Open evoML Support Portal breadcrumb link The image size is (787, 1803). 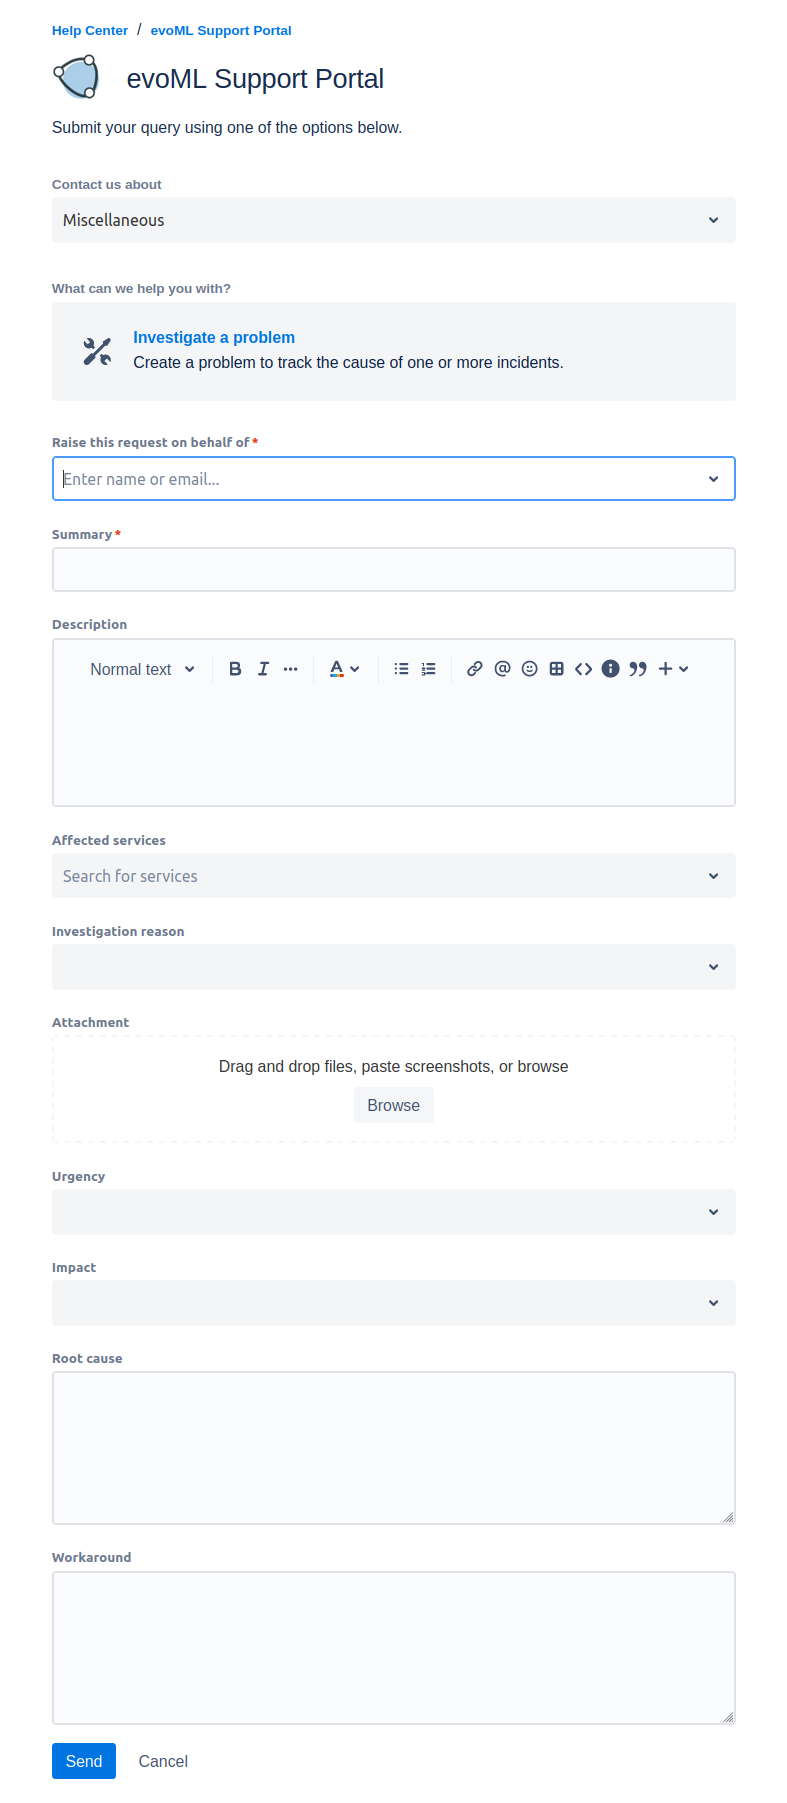[221, 31]
